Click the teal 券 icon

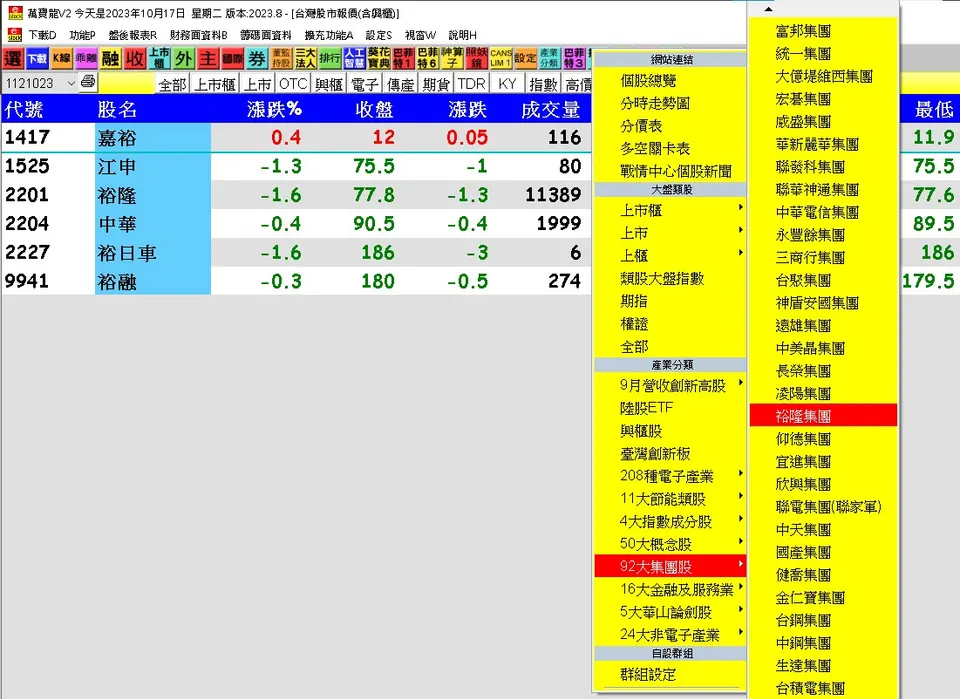point(257,59)
